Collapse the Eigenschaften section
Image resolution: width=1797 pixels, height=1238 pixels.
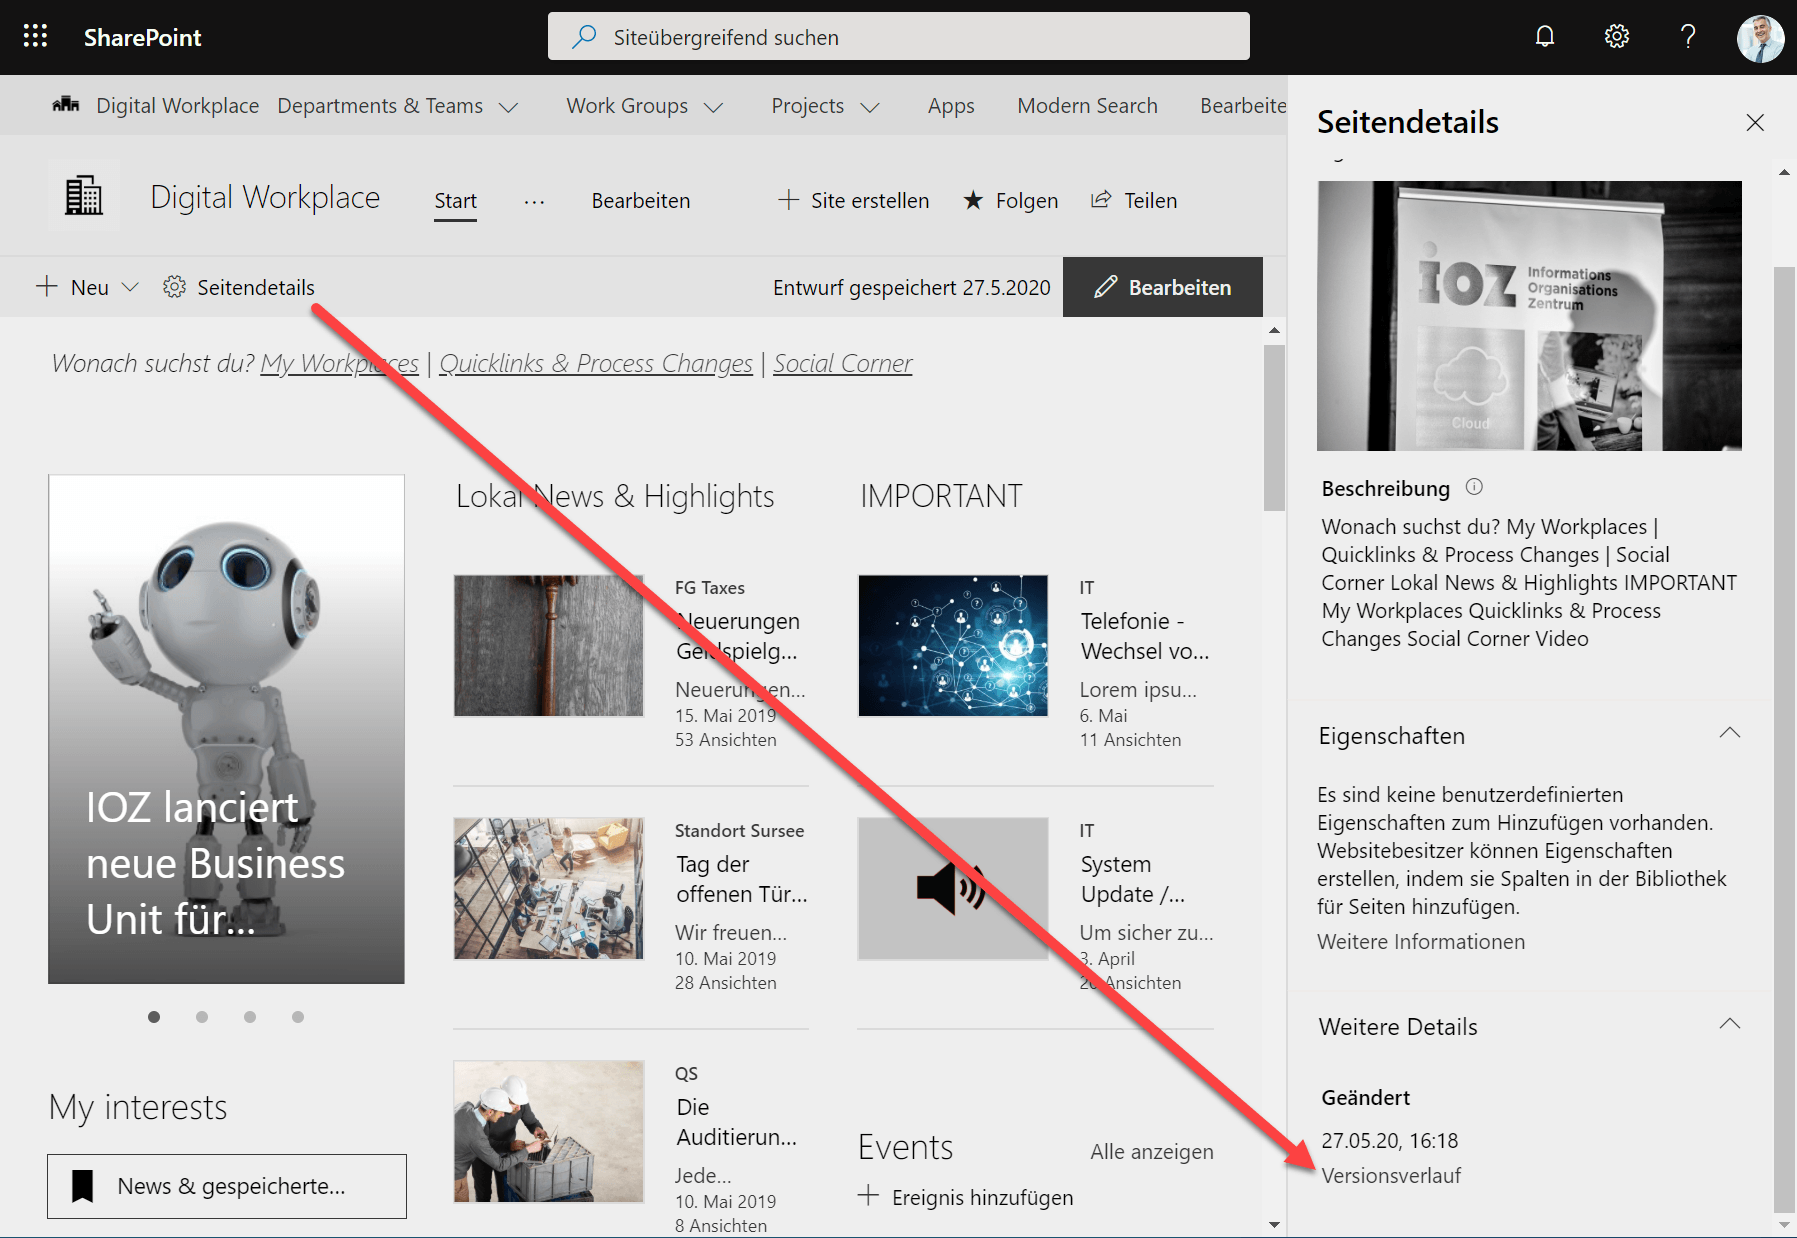(1730, 733)
